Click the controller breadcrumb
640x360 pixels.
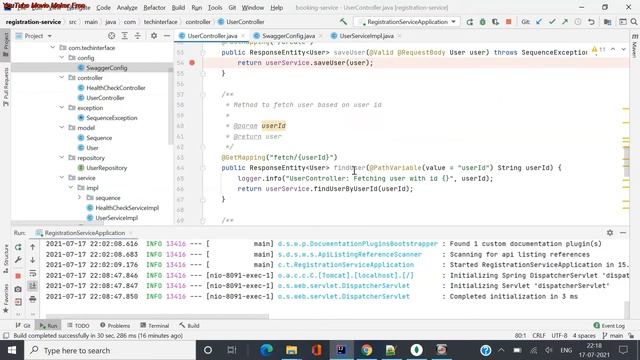coord(198,22)
